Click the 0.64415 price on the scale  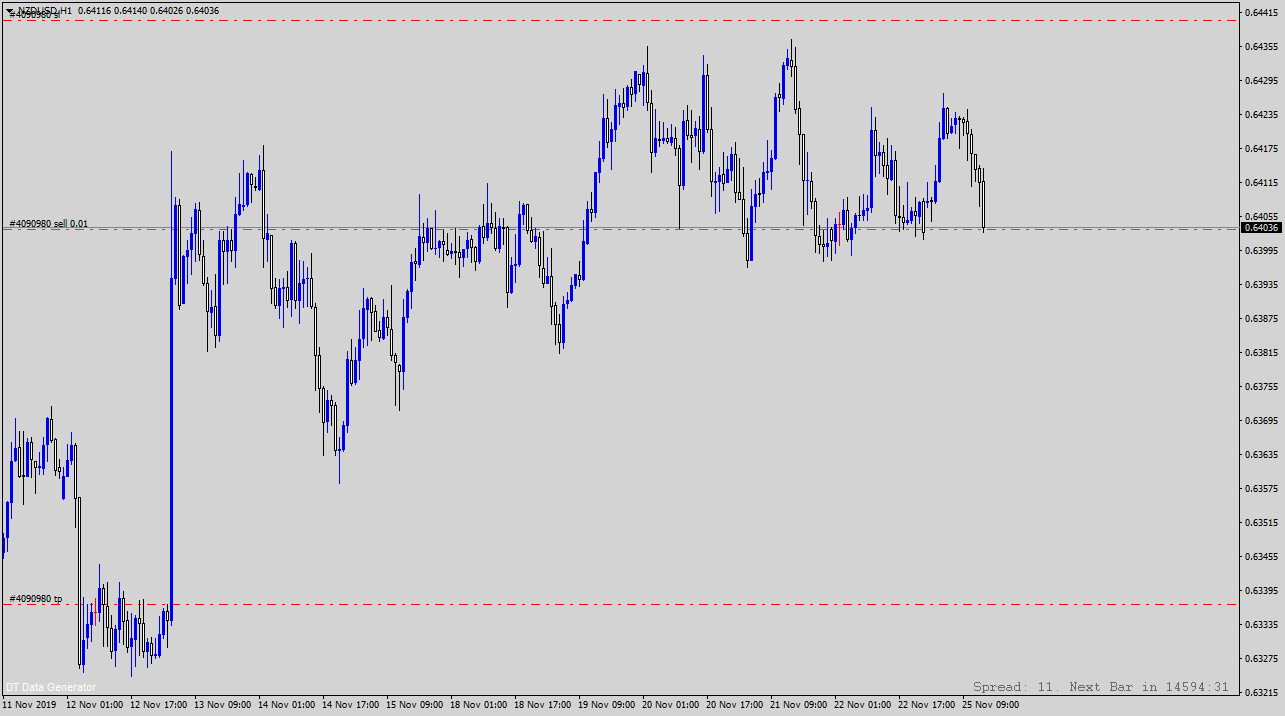(x=1262, y=13)
